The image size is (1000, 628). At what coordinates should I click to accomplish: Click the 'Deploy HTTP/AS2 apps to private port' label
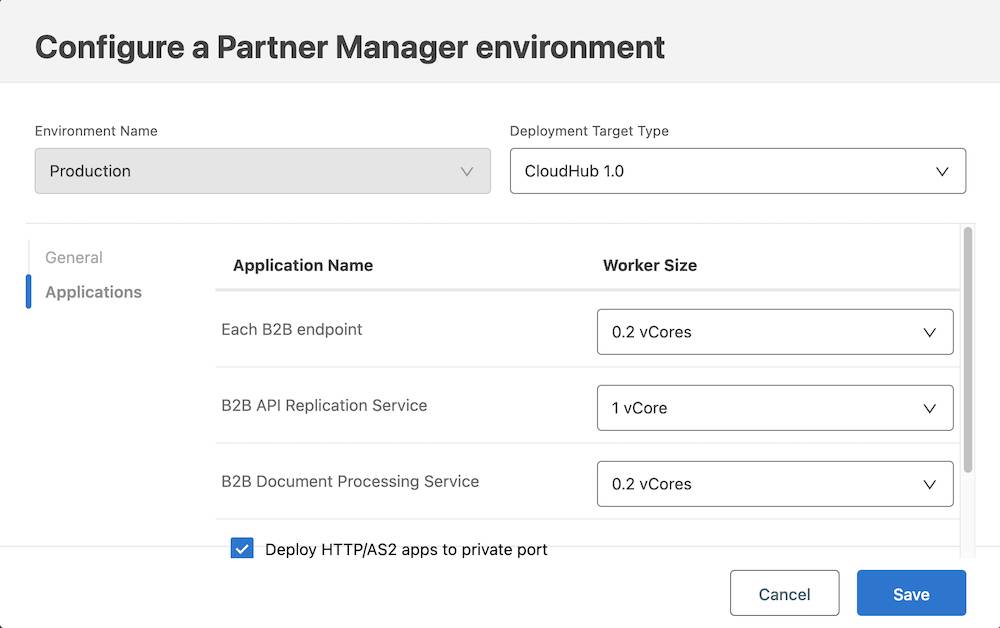click(406, 550)
